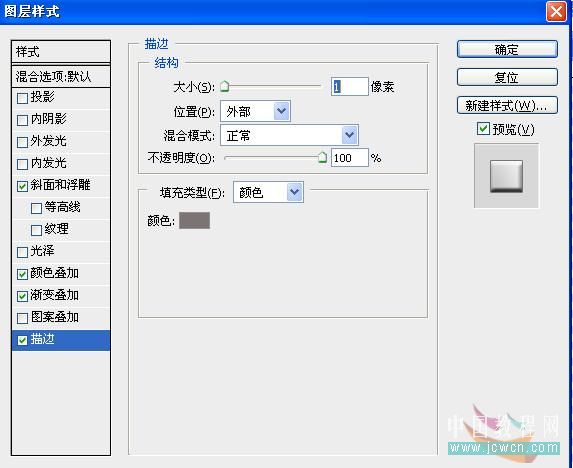The height and width of the screenshot is (468, 573).
Task: Enable the 纹理 checkbox
Action: (36, 230)
